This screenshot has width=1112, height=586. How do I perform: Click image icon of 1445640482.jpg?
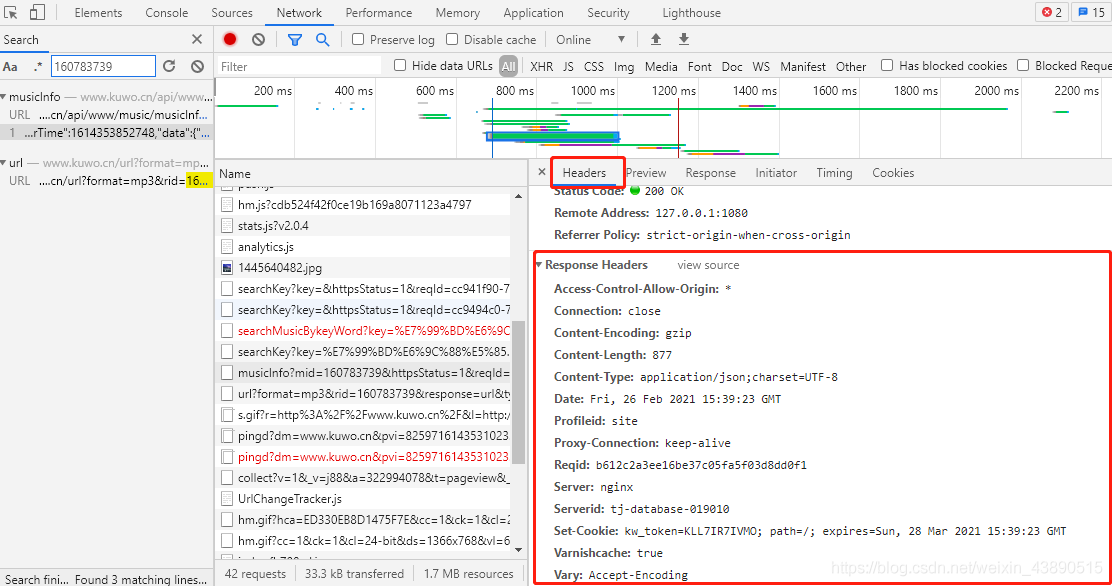(x=227, y=267)
